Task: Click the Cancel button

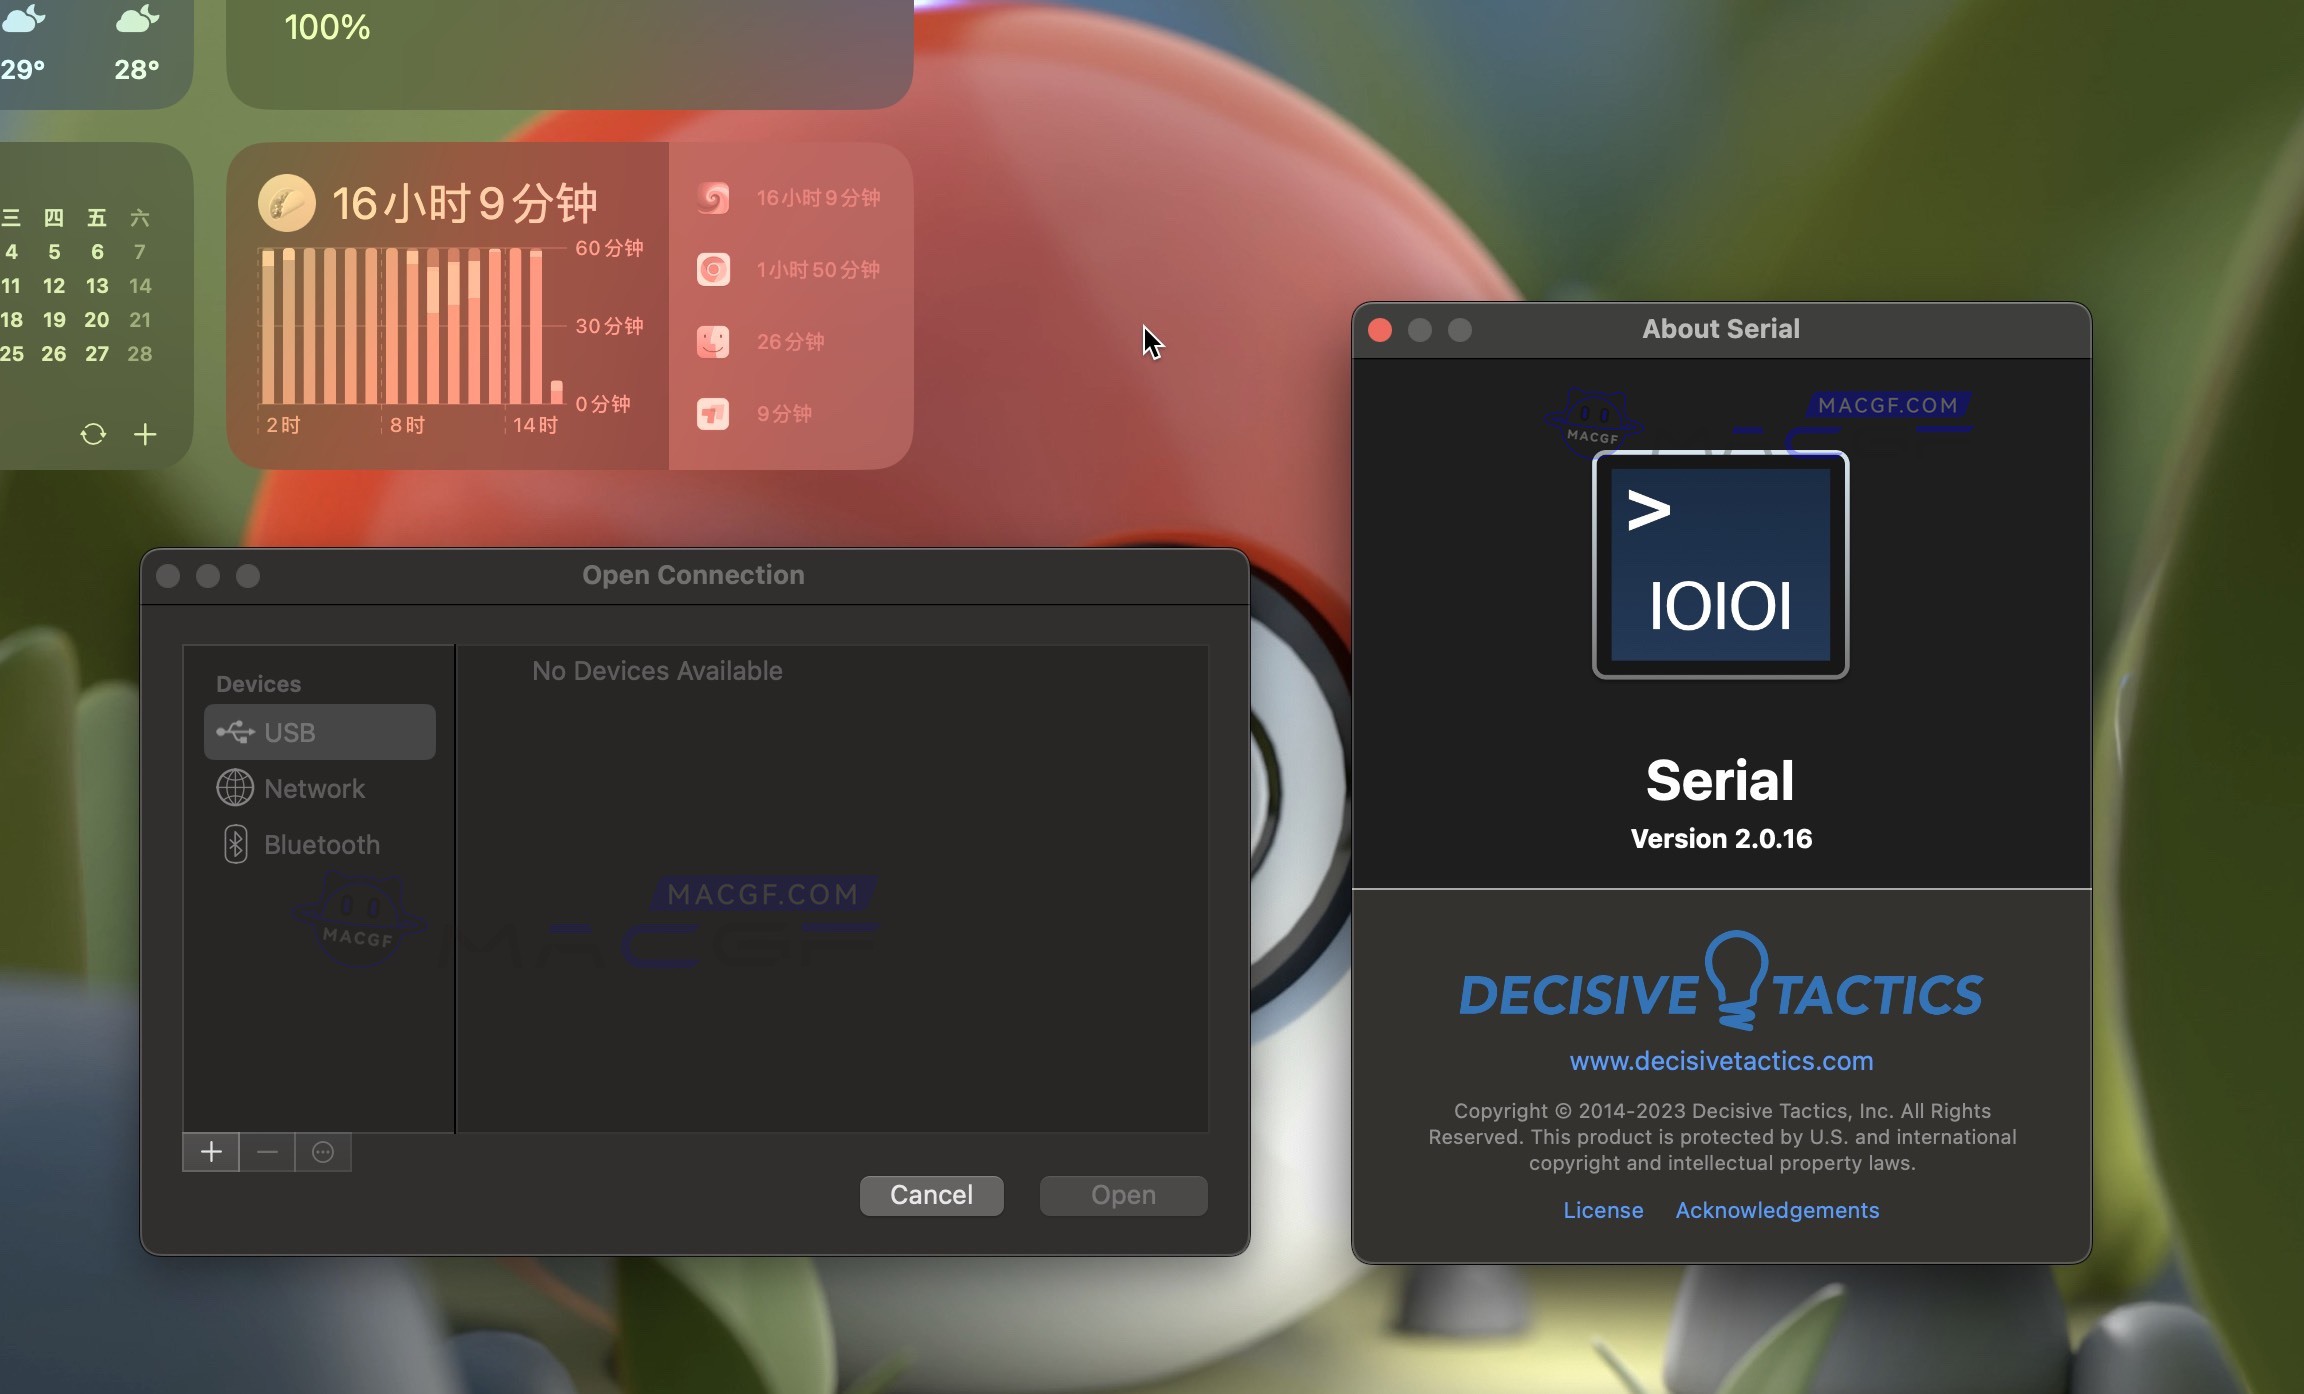Action: click(x=931, y=1195)
